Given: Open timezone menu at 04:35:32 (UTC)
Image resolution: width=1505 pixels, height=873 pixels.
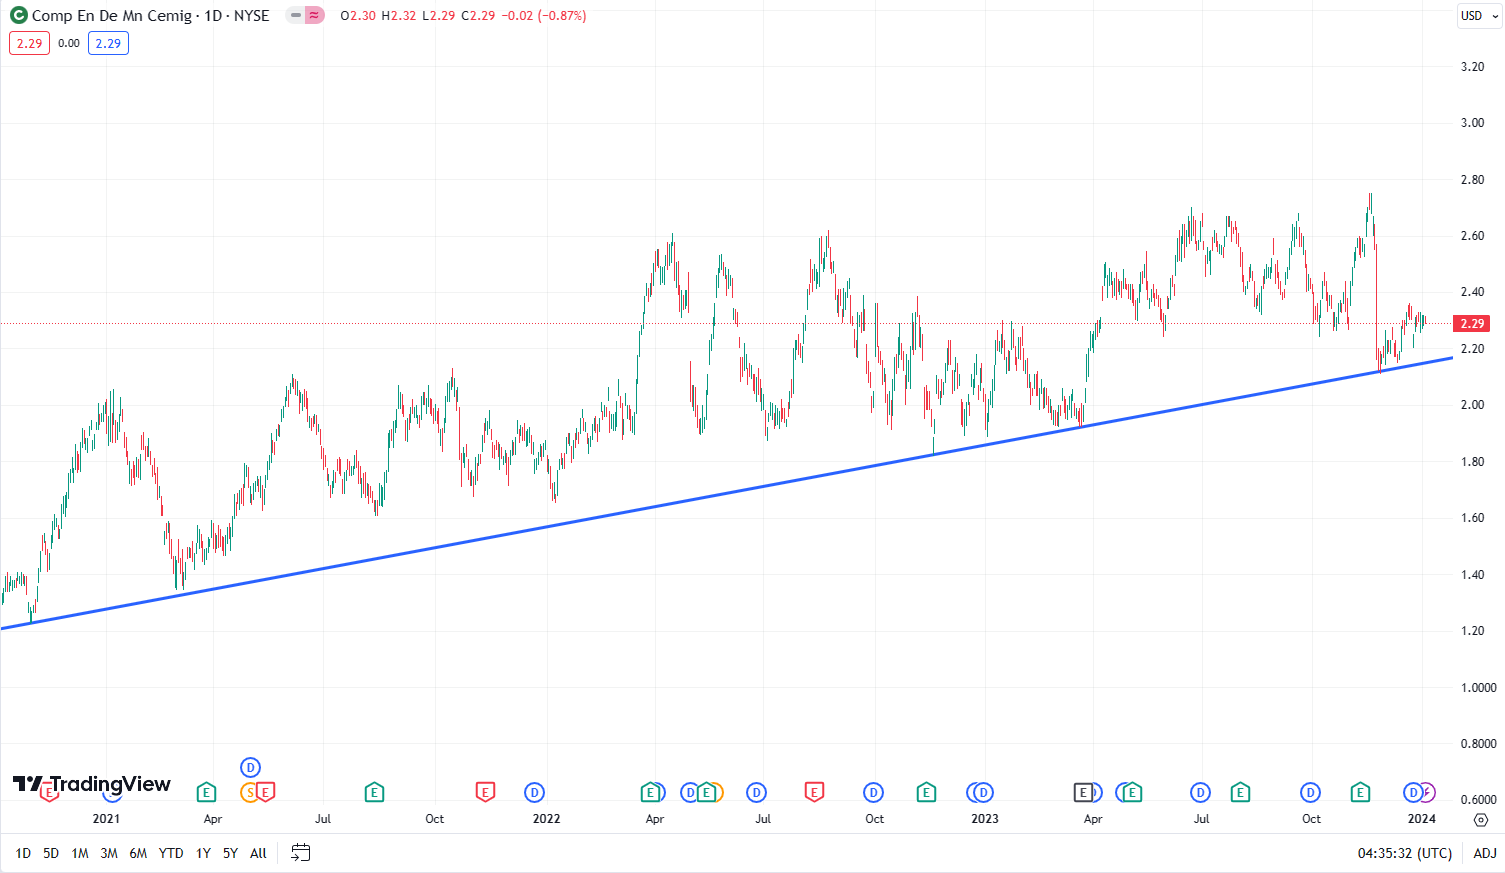Looking at the screenshot, I should [x=1404, y=853].
